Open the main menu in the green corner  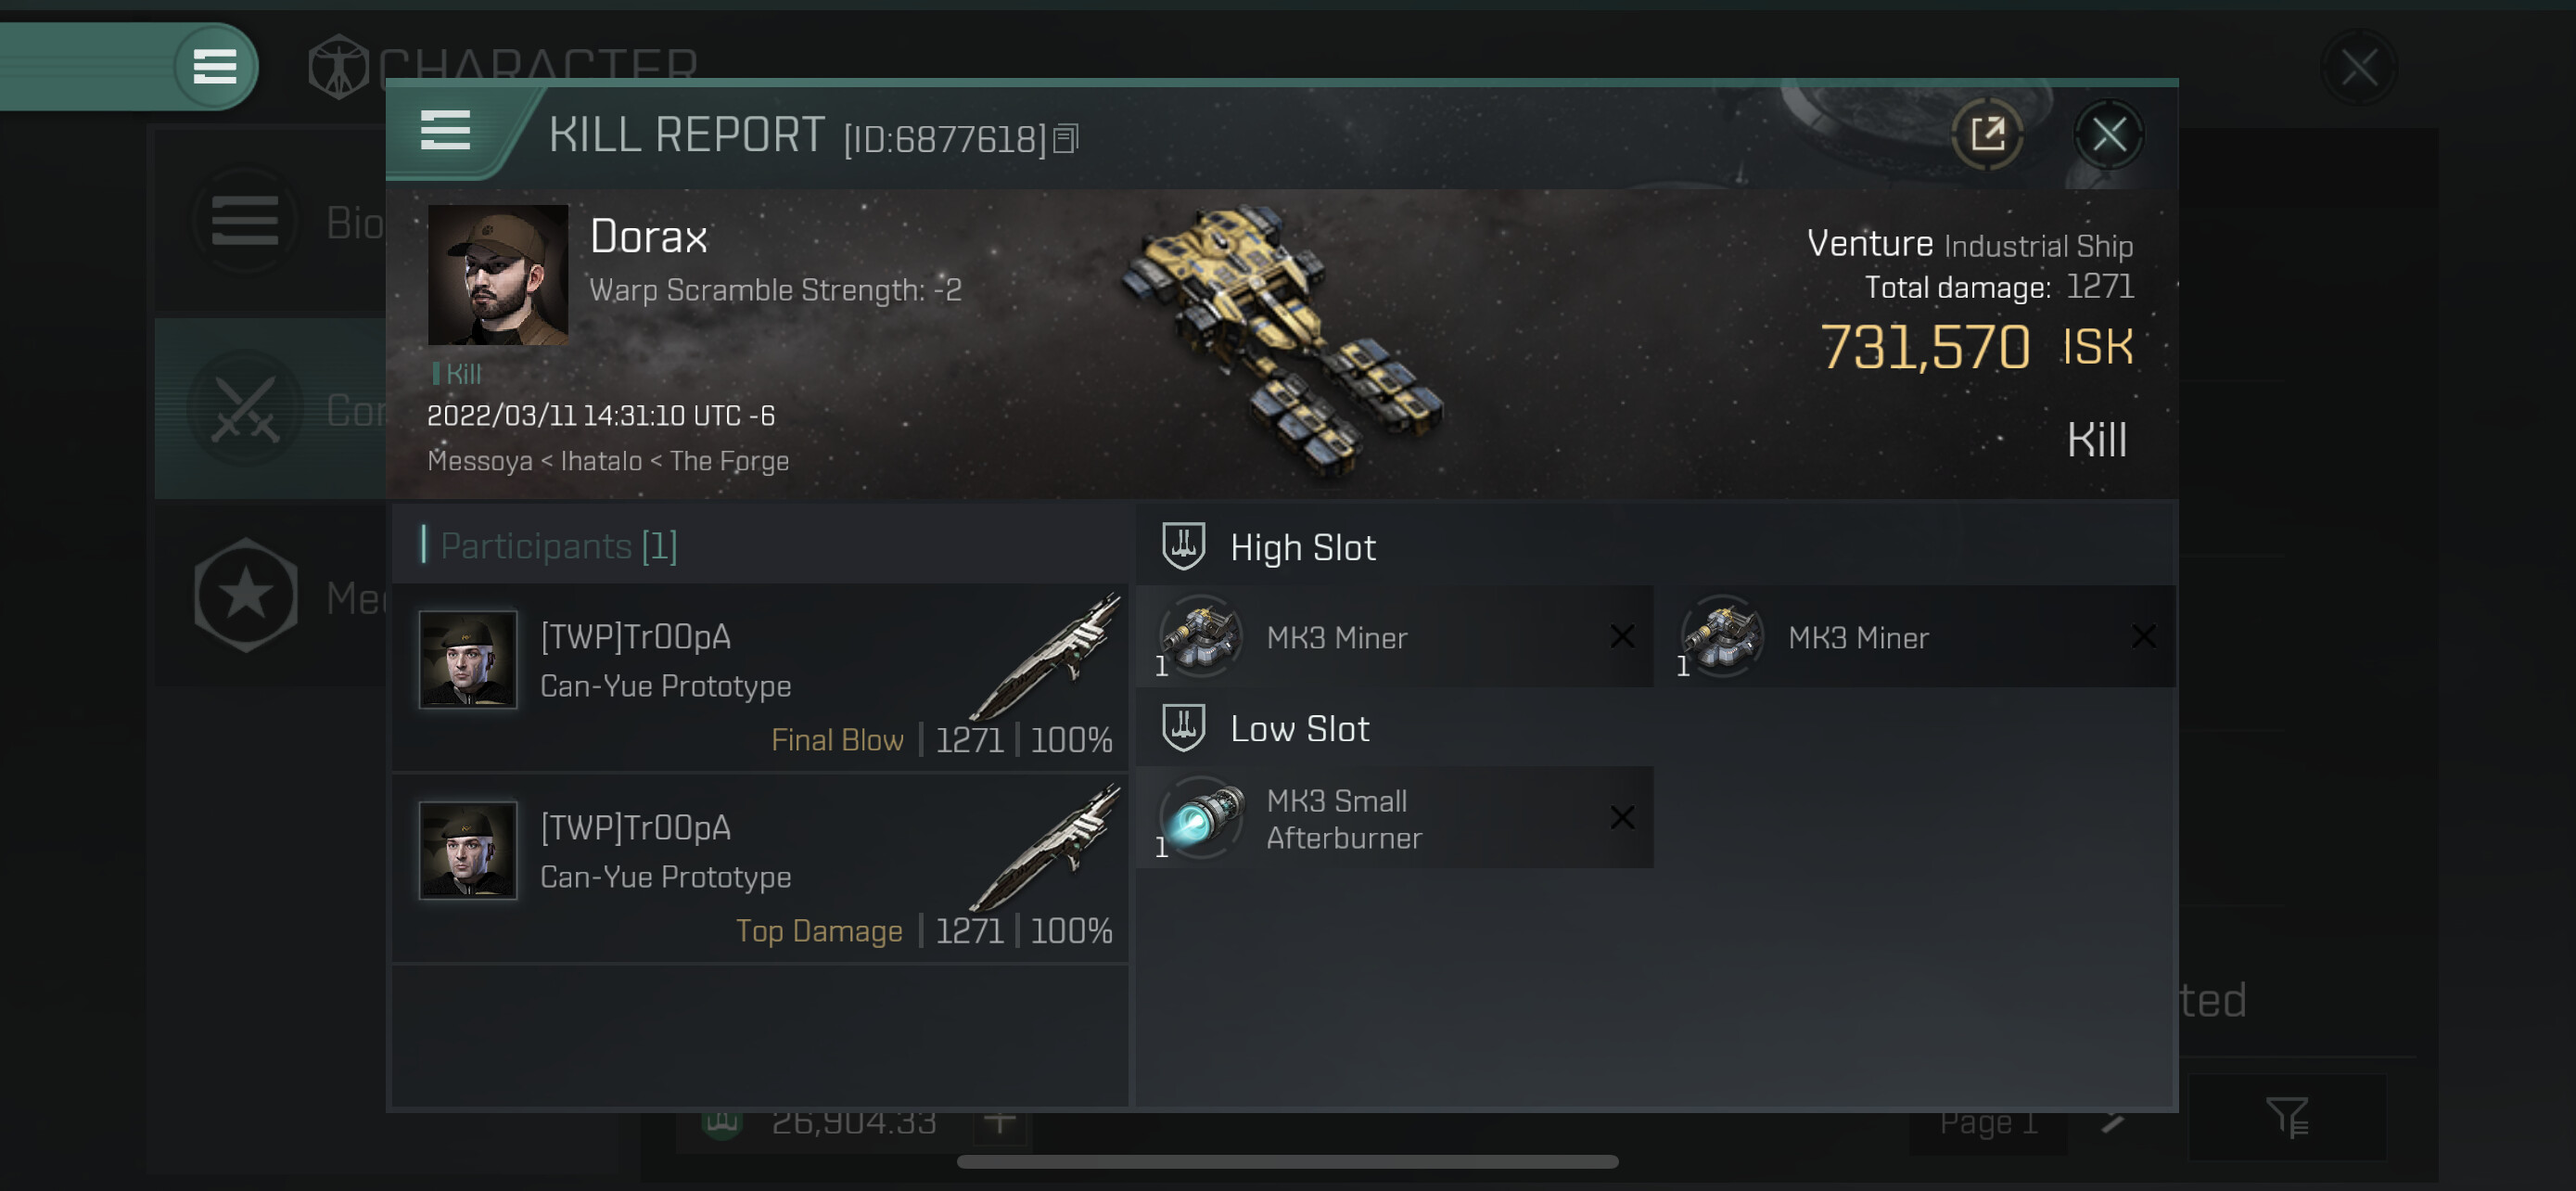(x=214, y=67)
